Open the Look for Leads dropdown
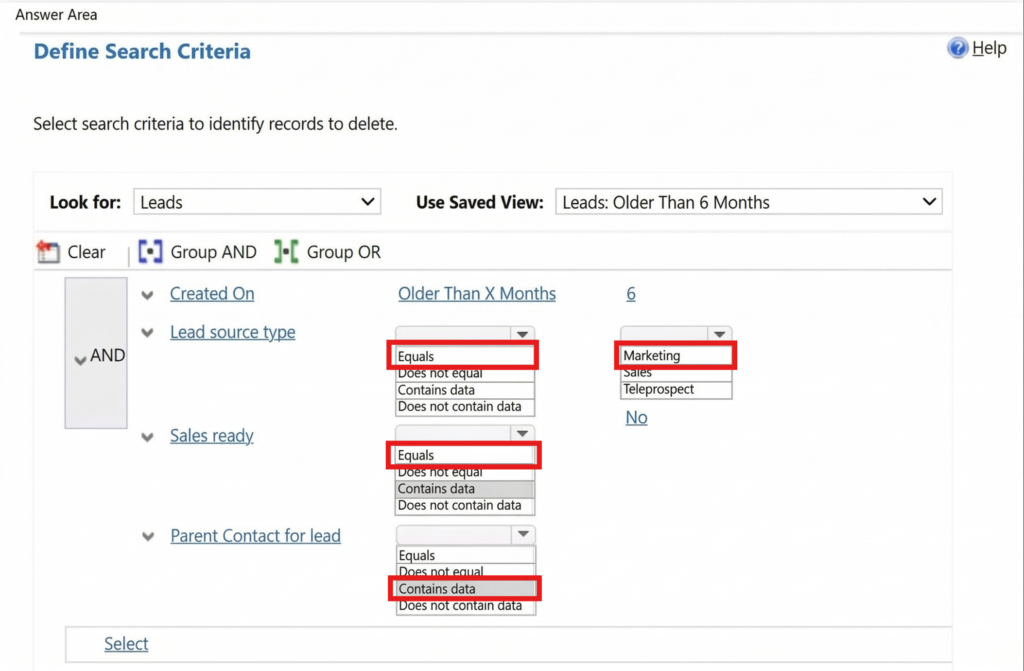Image resolution: width=1024 pixels, height=671 pixels. 257,202
